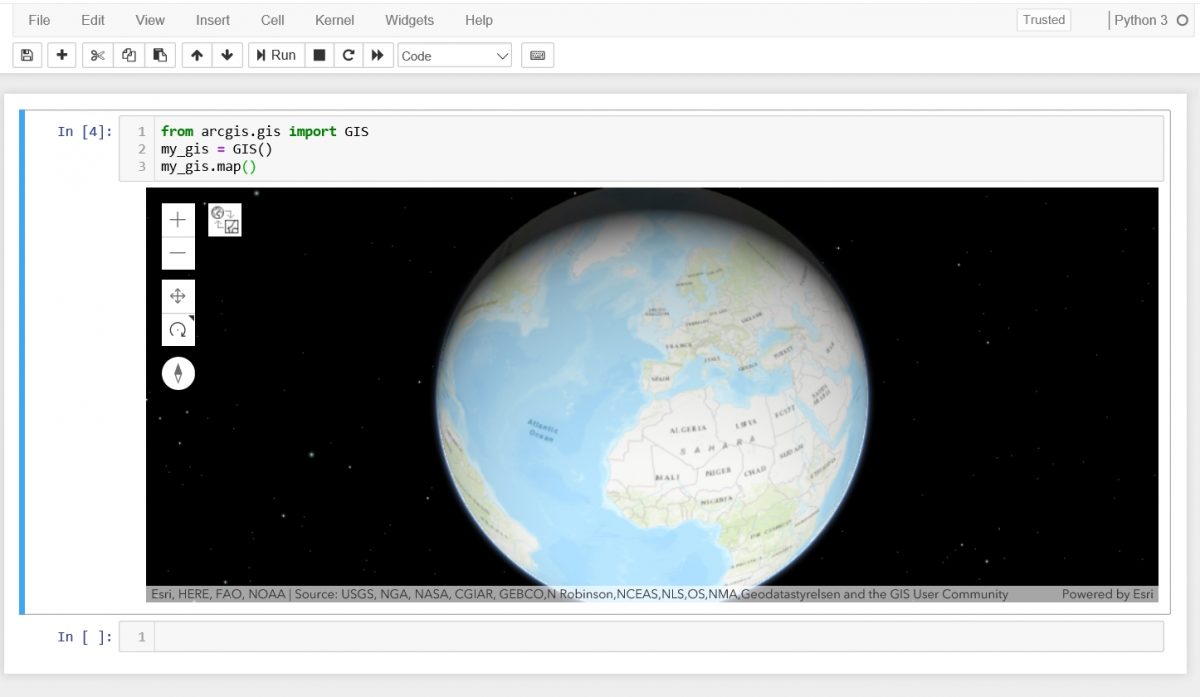Insert a cell below with plus icon
Screen dimensions: 1200x697
pyautogui.click(x=62, y=56)
